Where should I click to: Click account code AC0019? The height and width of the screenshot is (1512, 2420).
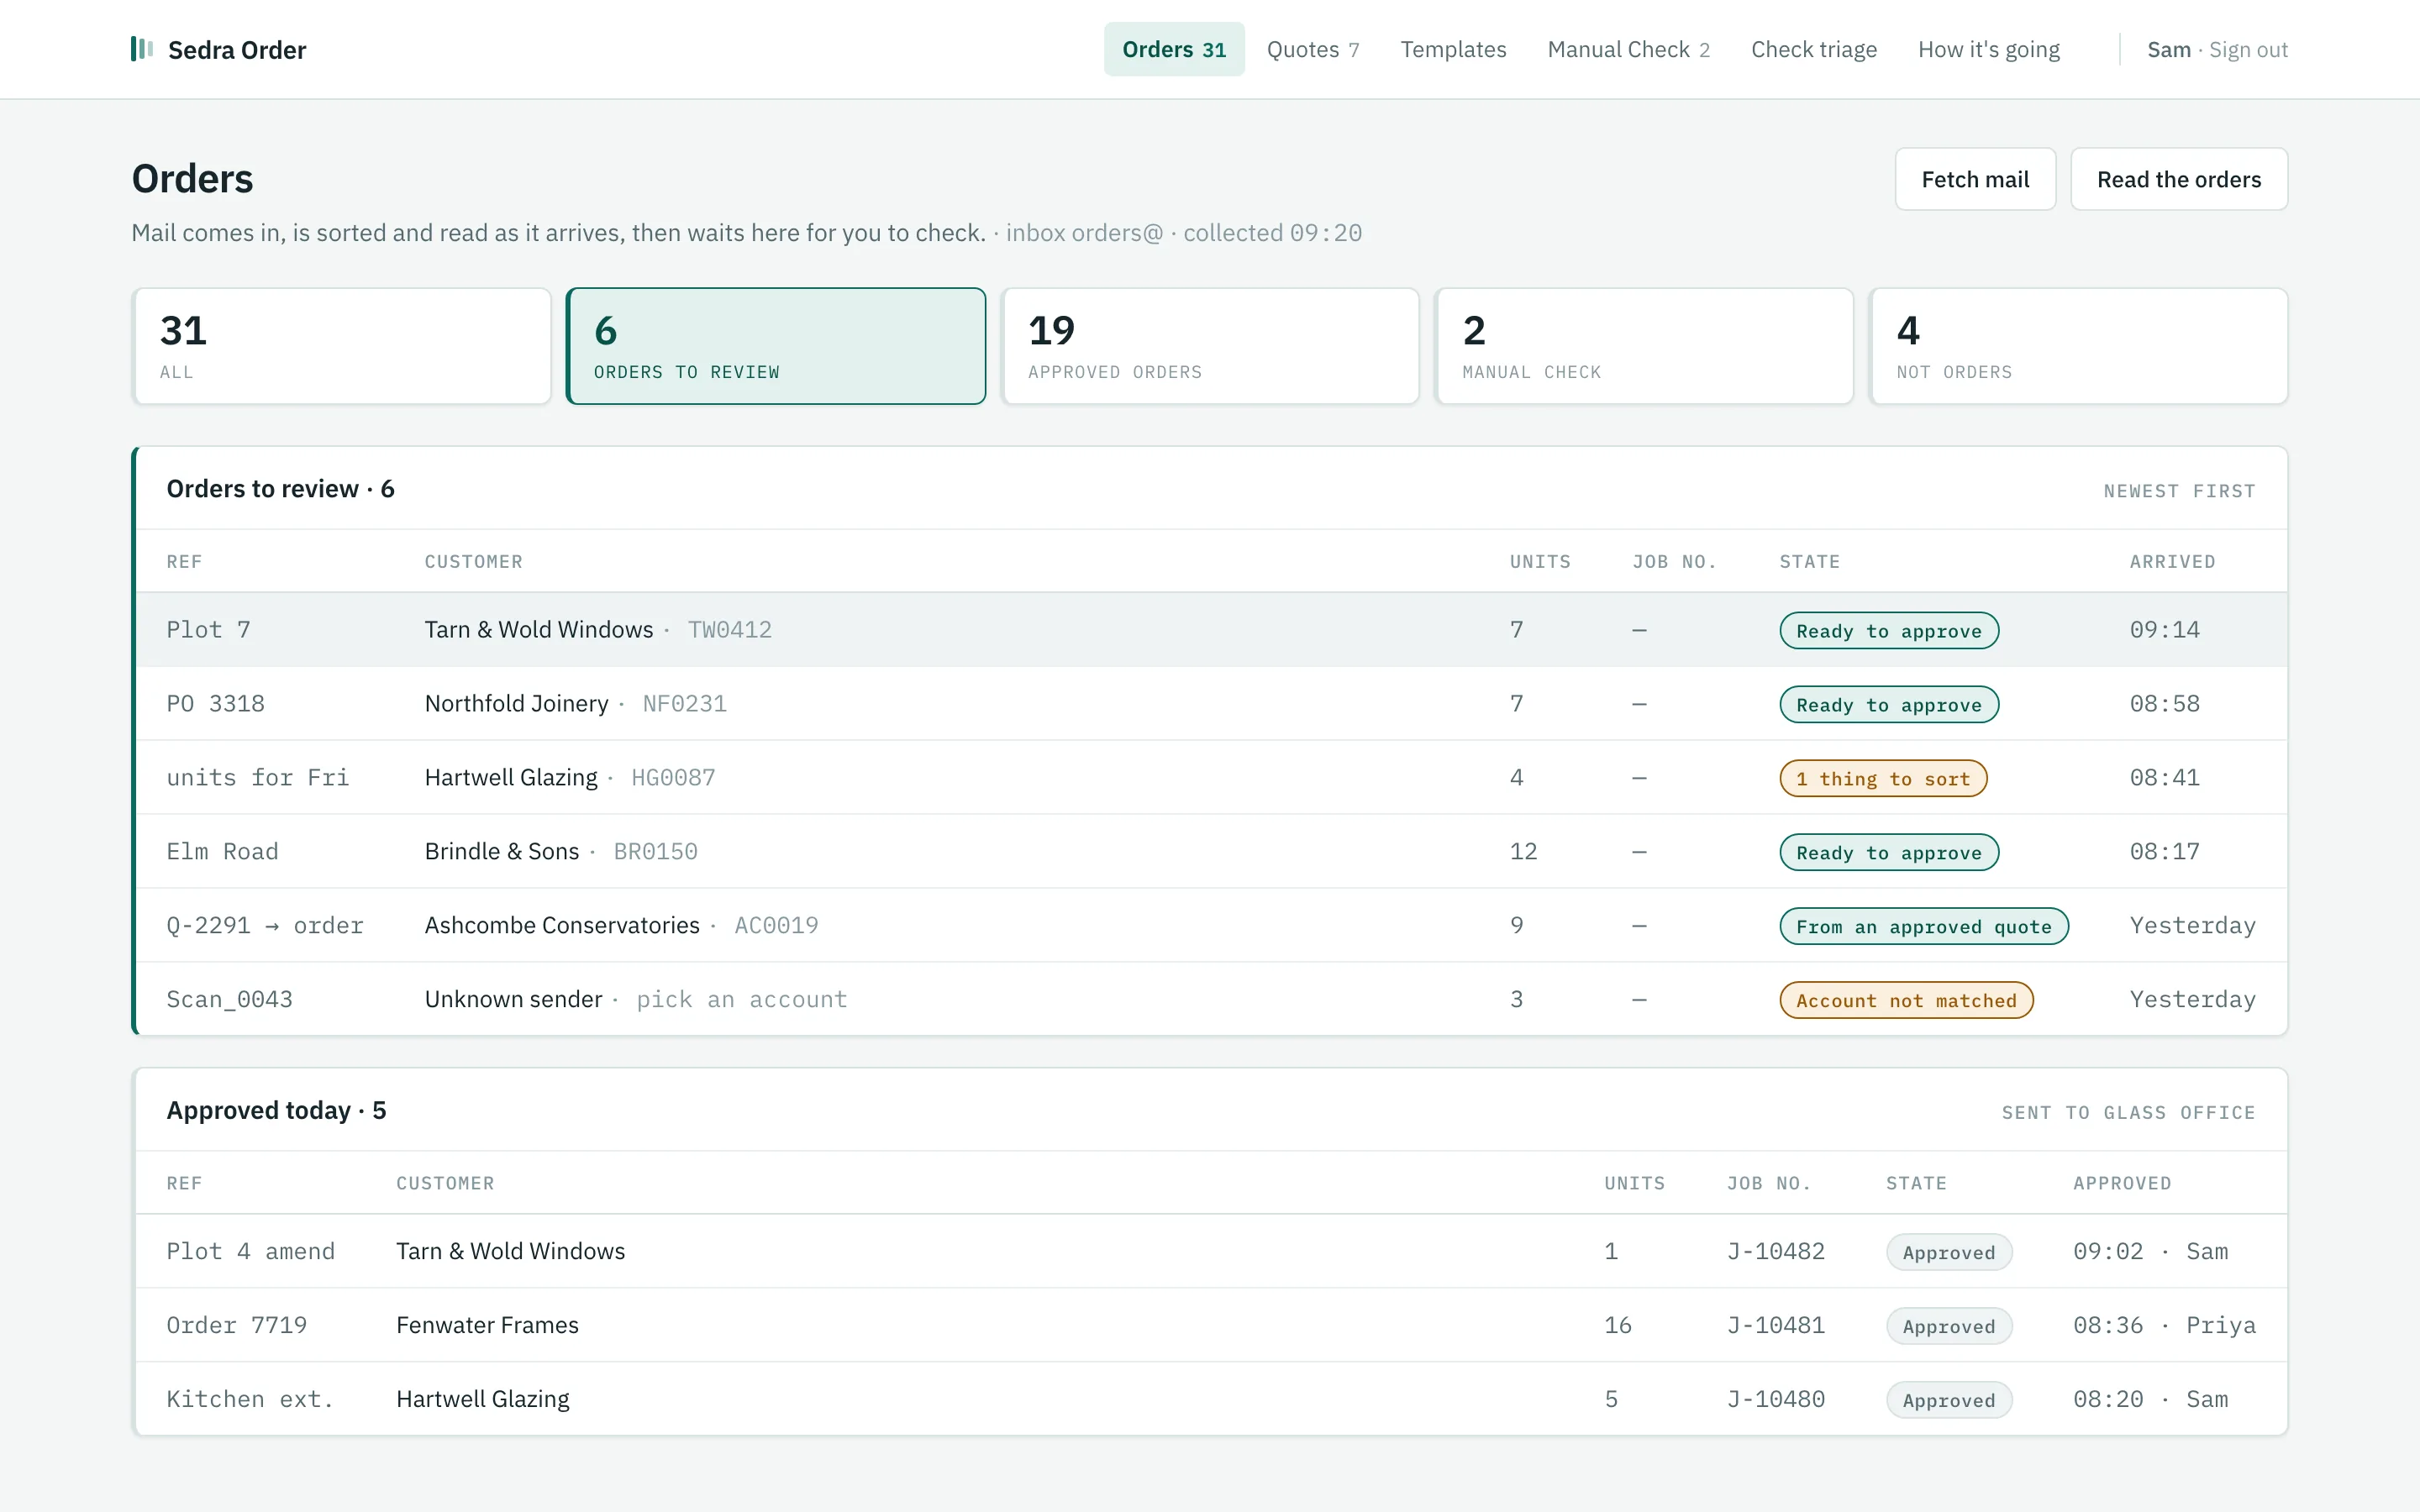coord(776,926)
